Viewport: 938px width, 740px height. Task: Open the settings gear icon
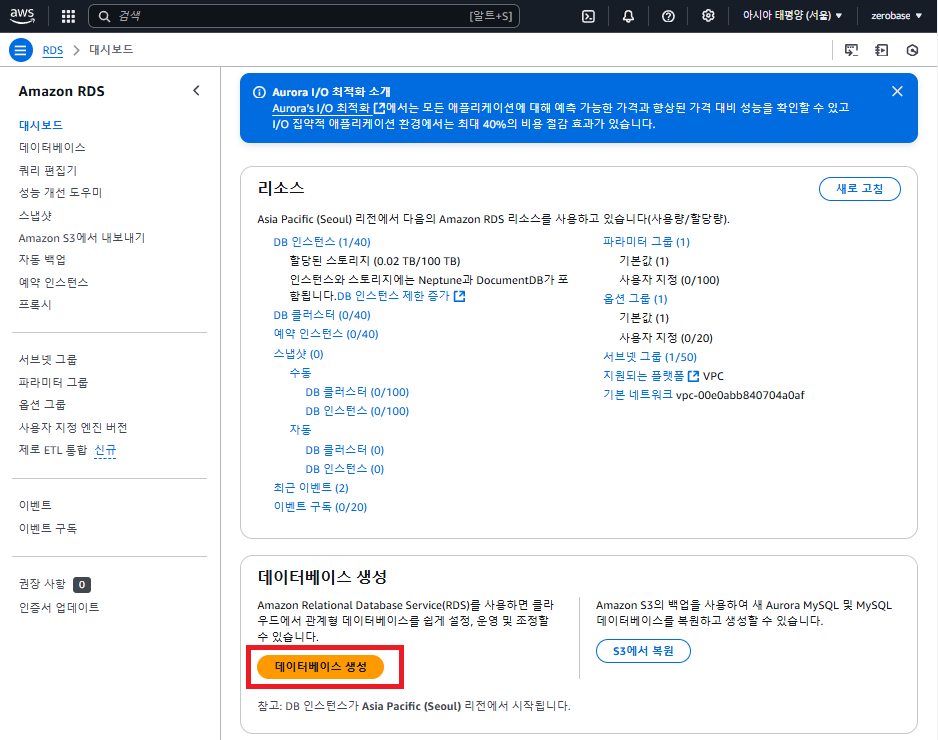[708, 16]
